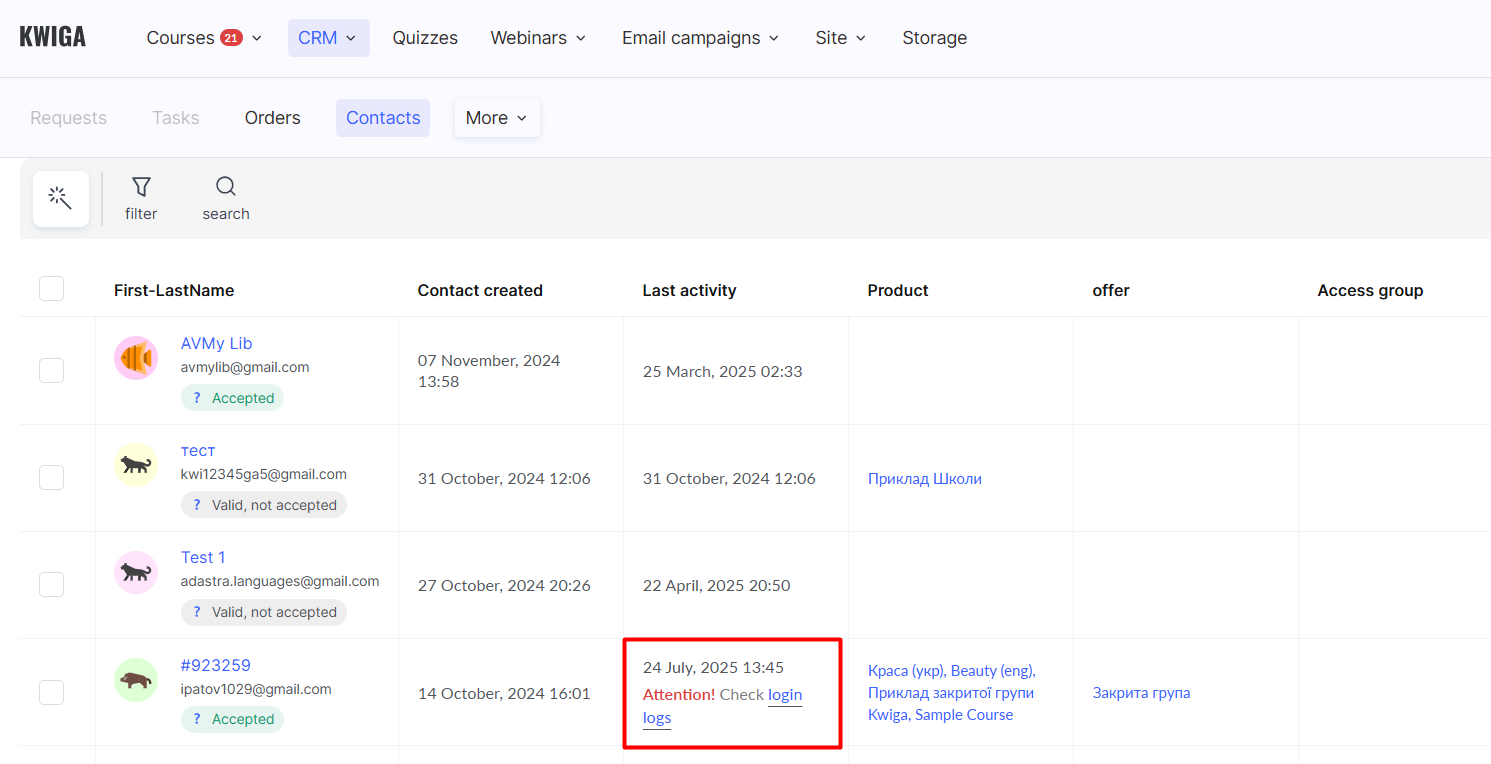Screen dimensions: 1491x764
Task: Open the Приклад Школи product link
Action: (924, 479)
